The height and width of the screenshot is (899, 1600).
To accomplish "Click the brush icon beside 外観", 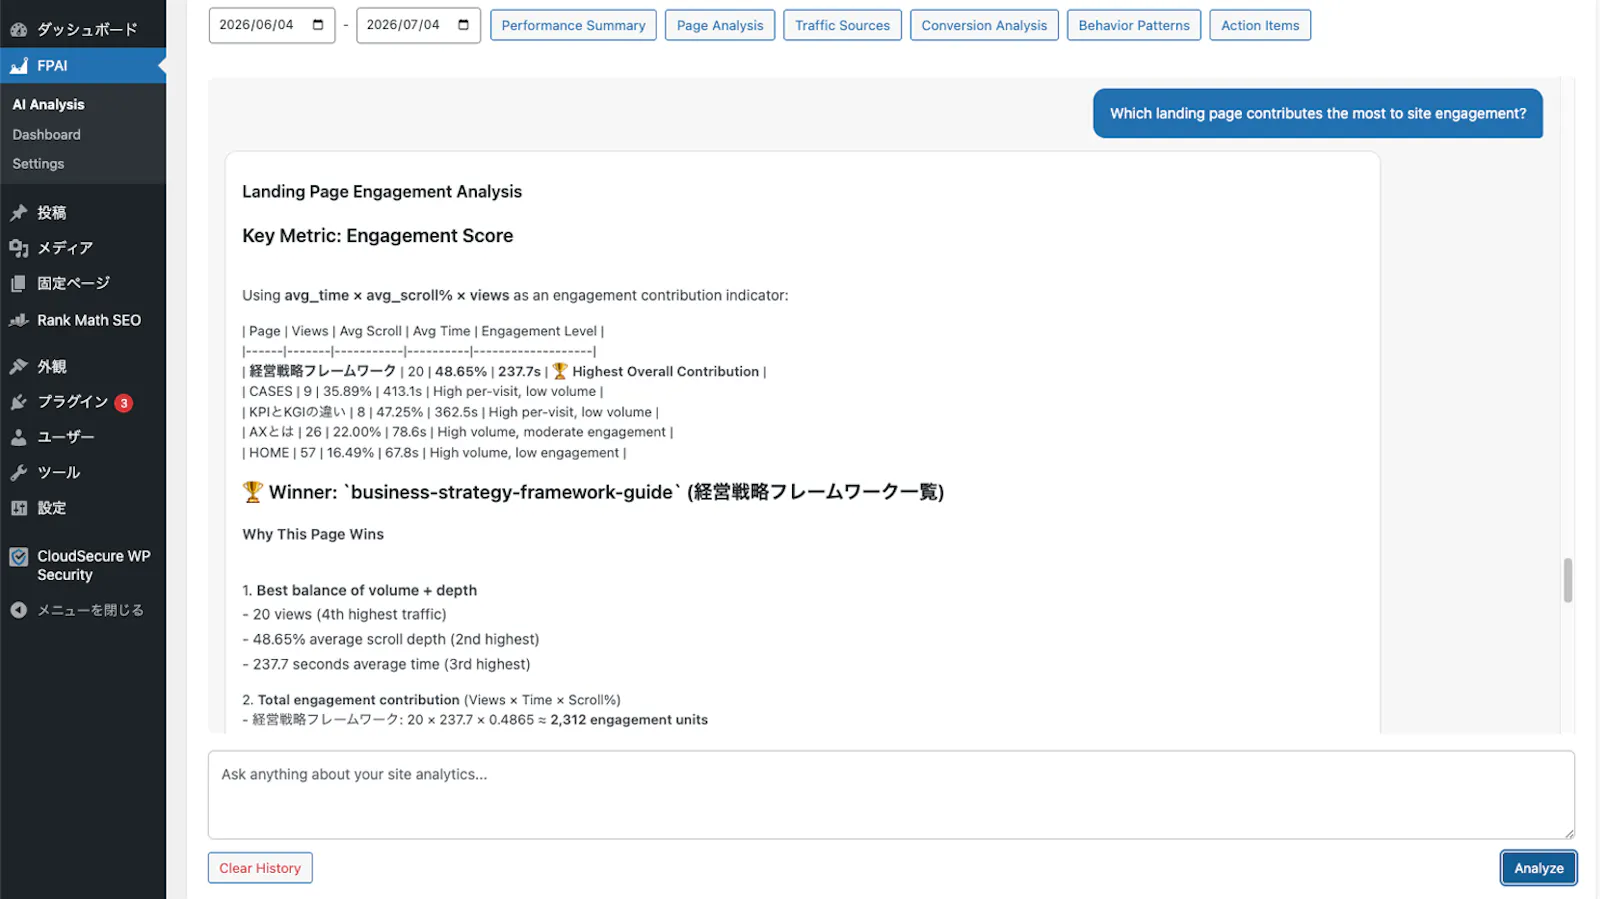I will click(18, 367).
